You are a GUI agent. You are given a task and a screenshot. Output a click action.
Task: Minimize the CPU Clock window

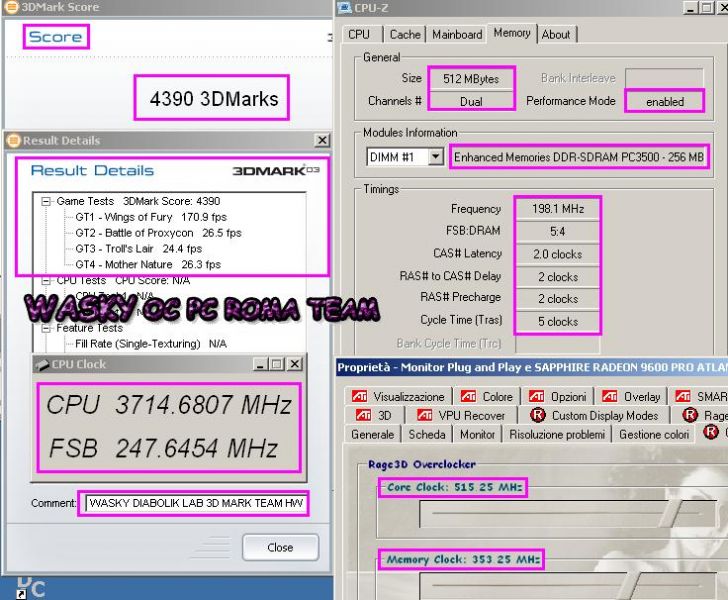261,364
